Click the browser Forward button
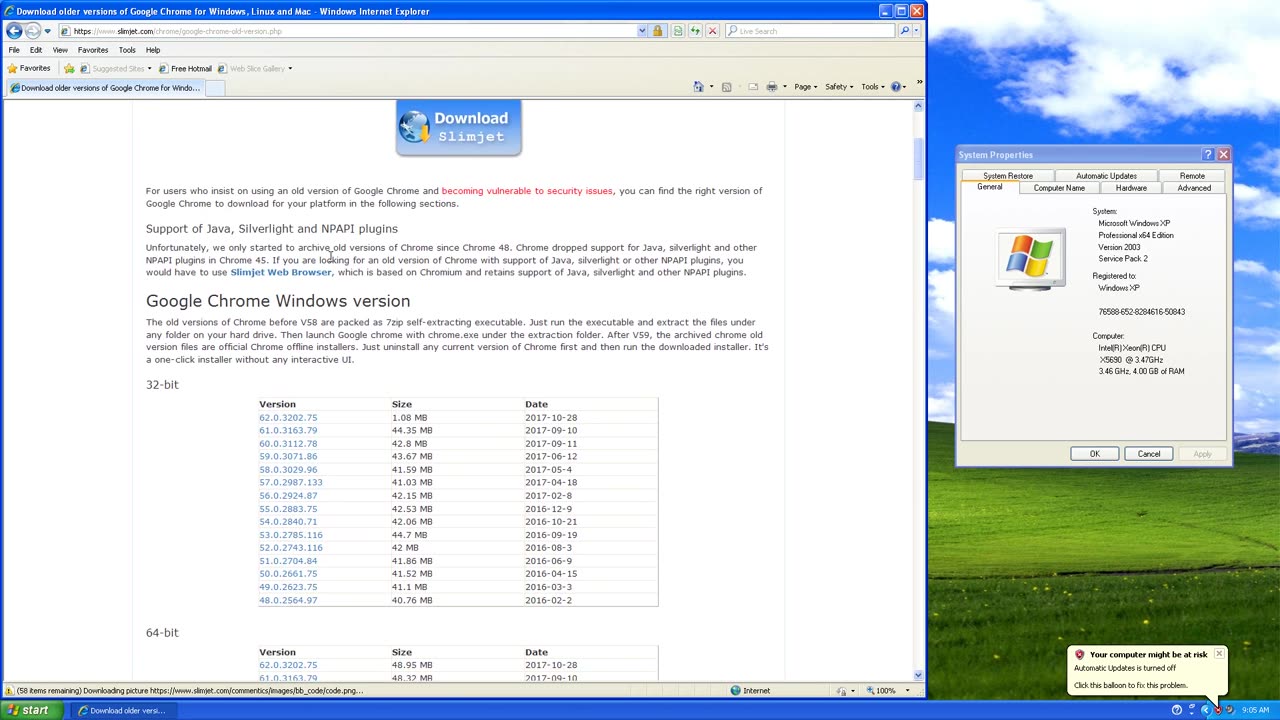Viewport: 1280px width, 720px height. coord(33,31)
